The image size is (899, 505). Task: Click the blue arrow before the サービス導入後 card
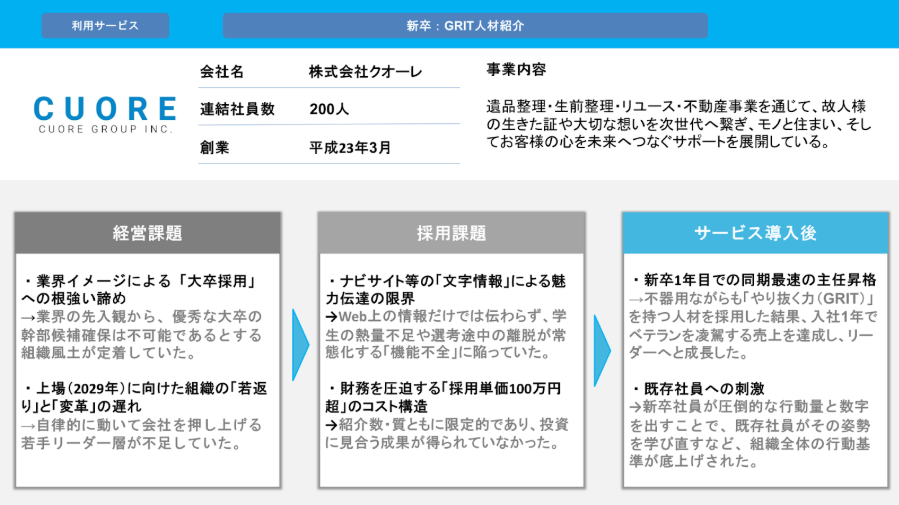[601, 345]
